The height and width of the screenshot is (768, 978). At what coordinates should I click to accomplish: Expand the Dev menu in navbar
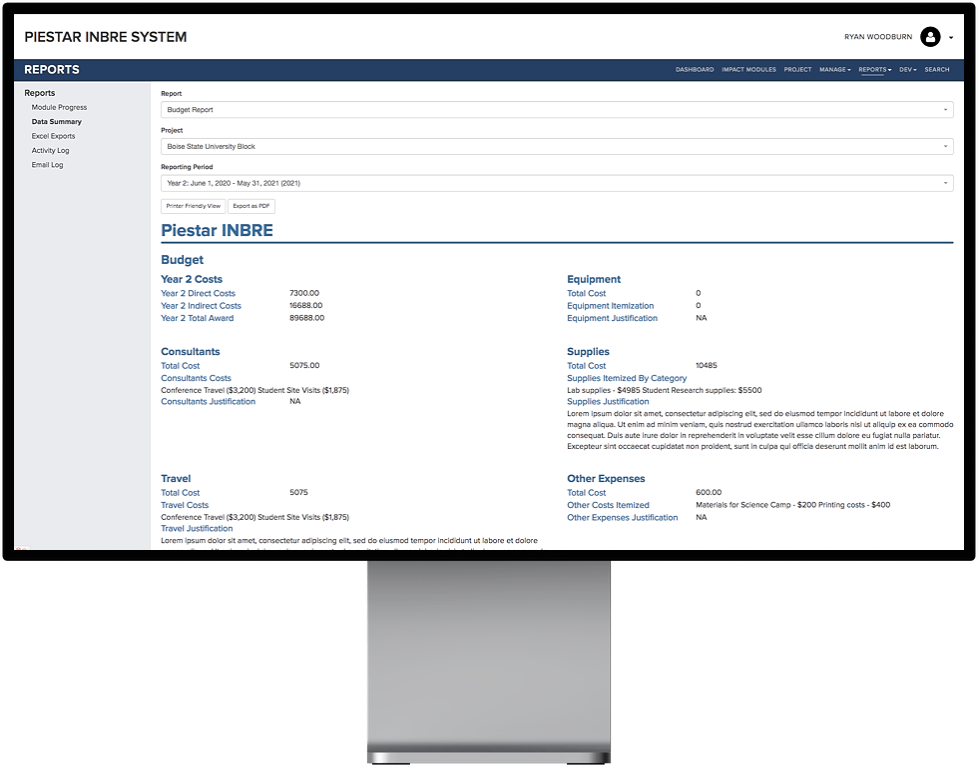[908, 70]
